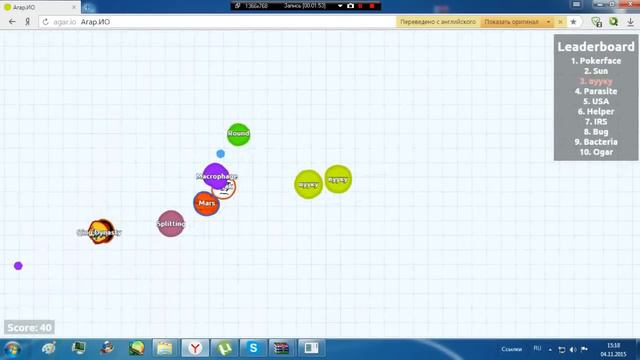Click leaderboard entry 4. Parasite
The height and width of the screenshot is (360, 640).
(596, 91)
